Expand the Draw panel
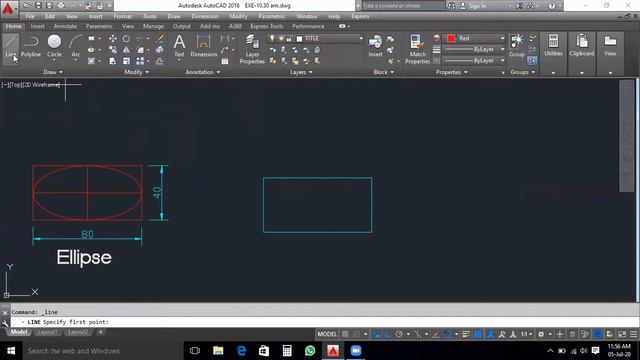The width and height of the screenshot is (640, 360). (53, 72)
